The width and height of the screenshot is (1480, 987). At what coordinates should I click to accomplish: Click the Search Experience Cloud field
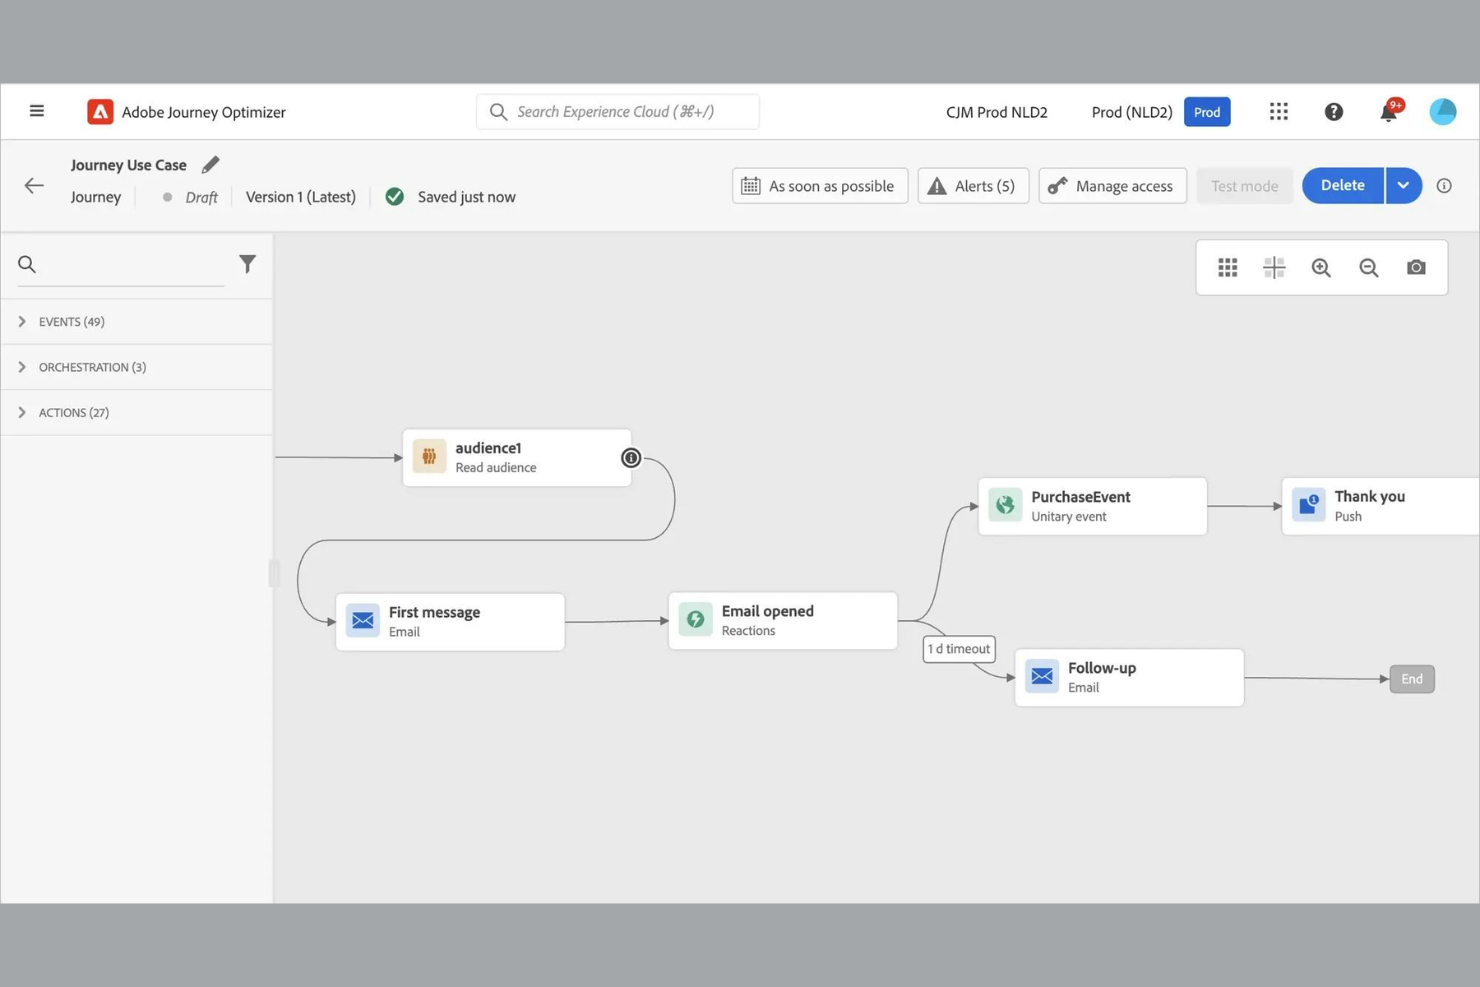[617, 112]
